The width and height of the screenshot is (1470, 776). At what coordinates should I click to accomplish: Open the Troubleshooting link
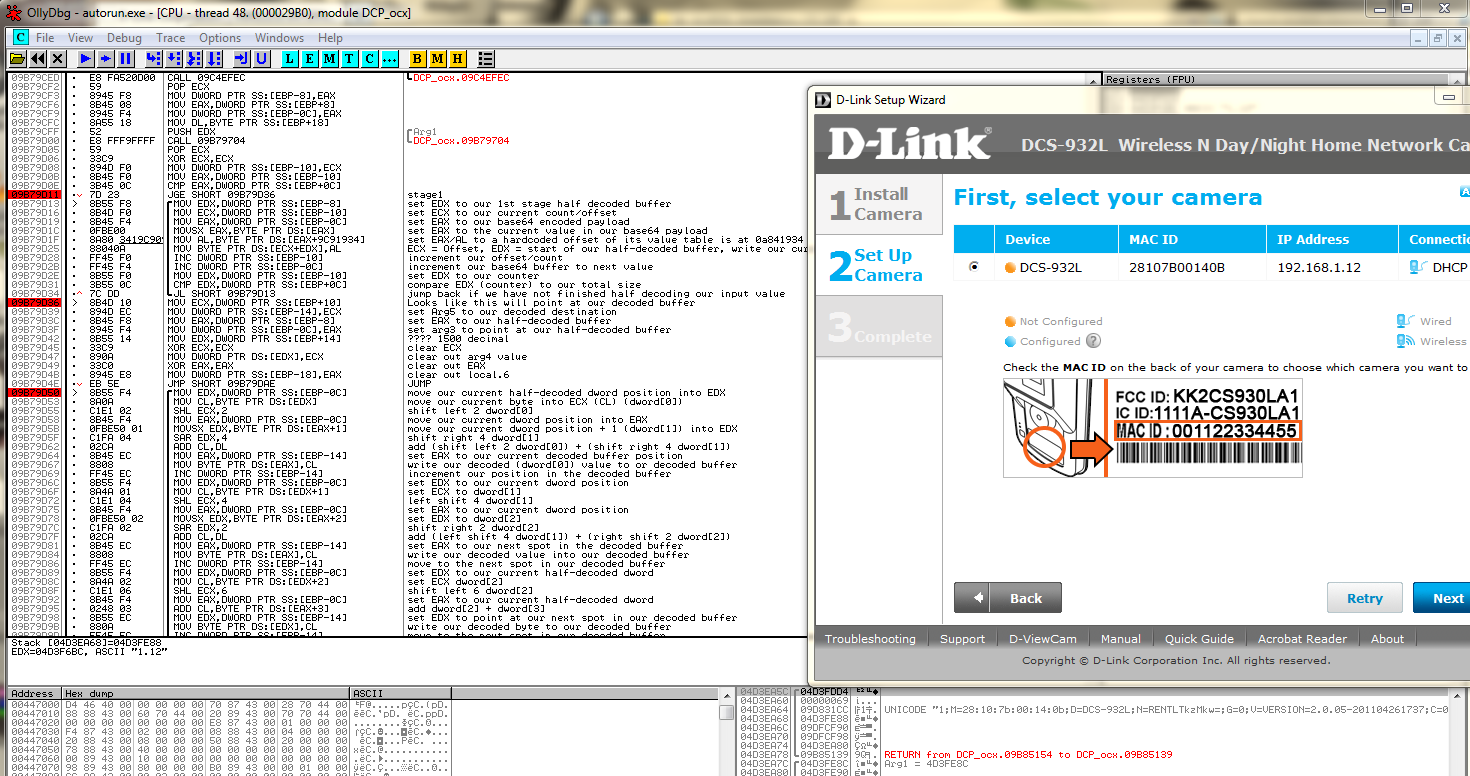870,639
